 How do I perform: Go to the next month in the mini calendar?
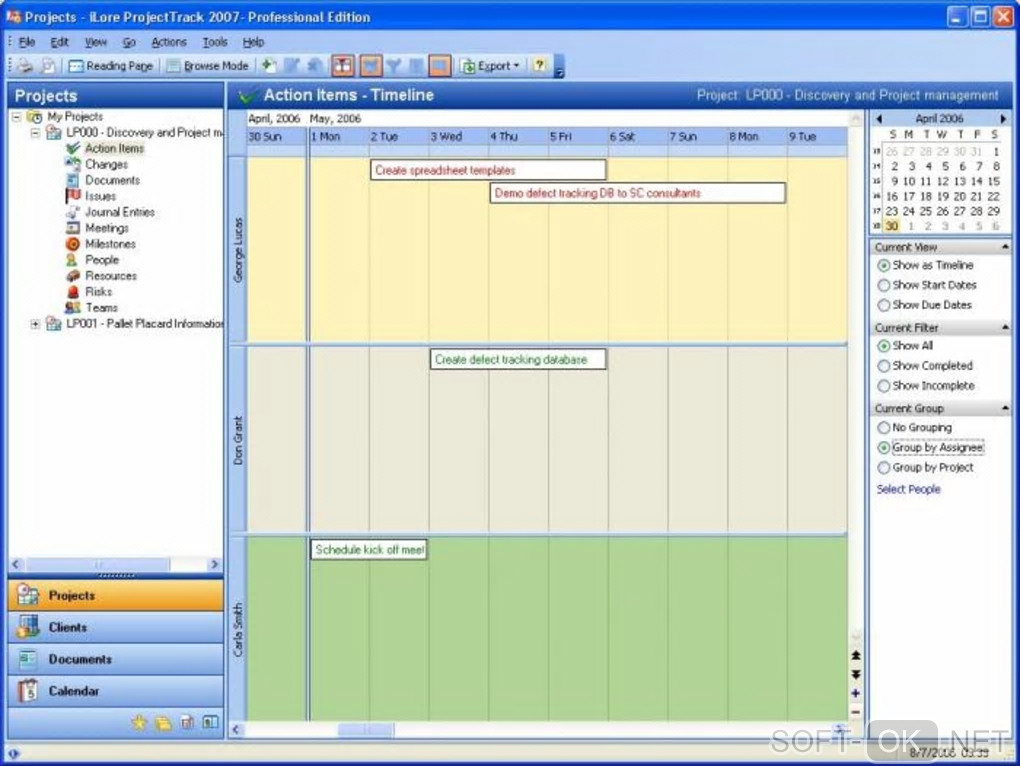(x=1002, y=118)
